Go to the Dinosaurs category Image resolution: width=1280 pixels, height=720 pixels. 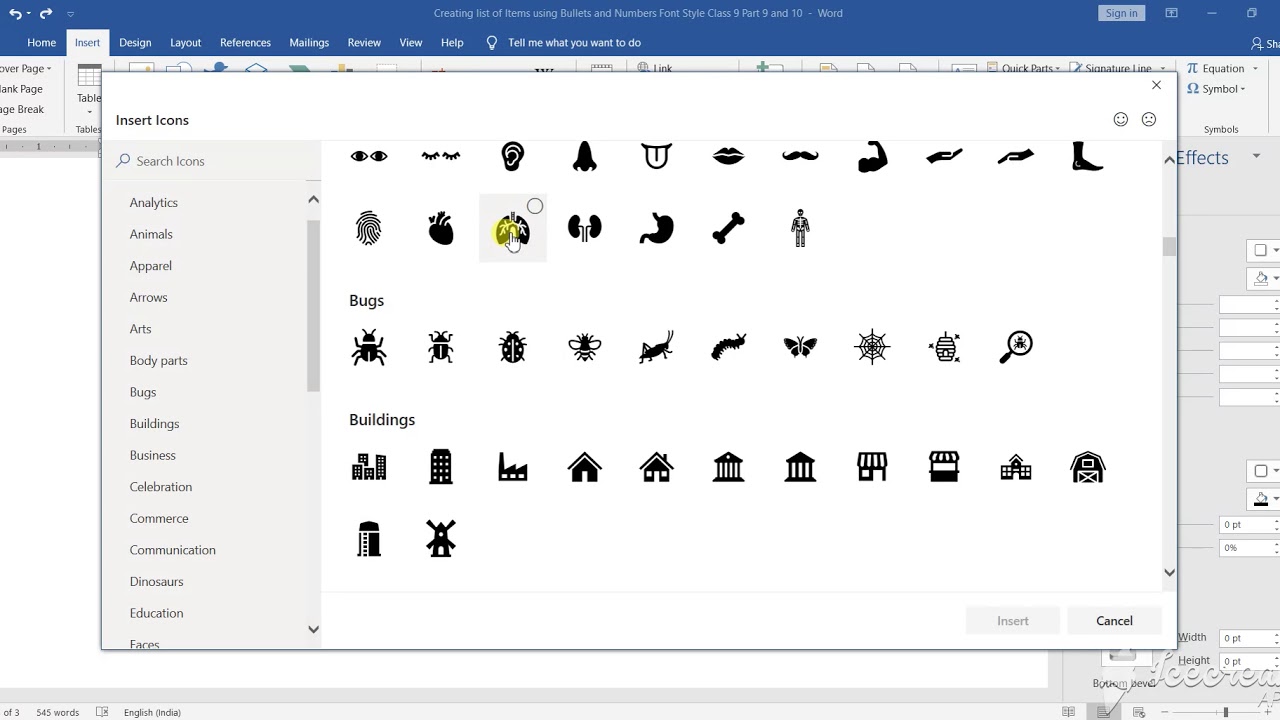point(156,581)
